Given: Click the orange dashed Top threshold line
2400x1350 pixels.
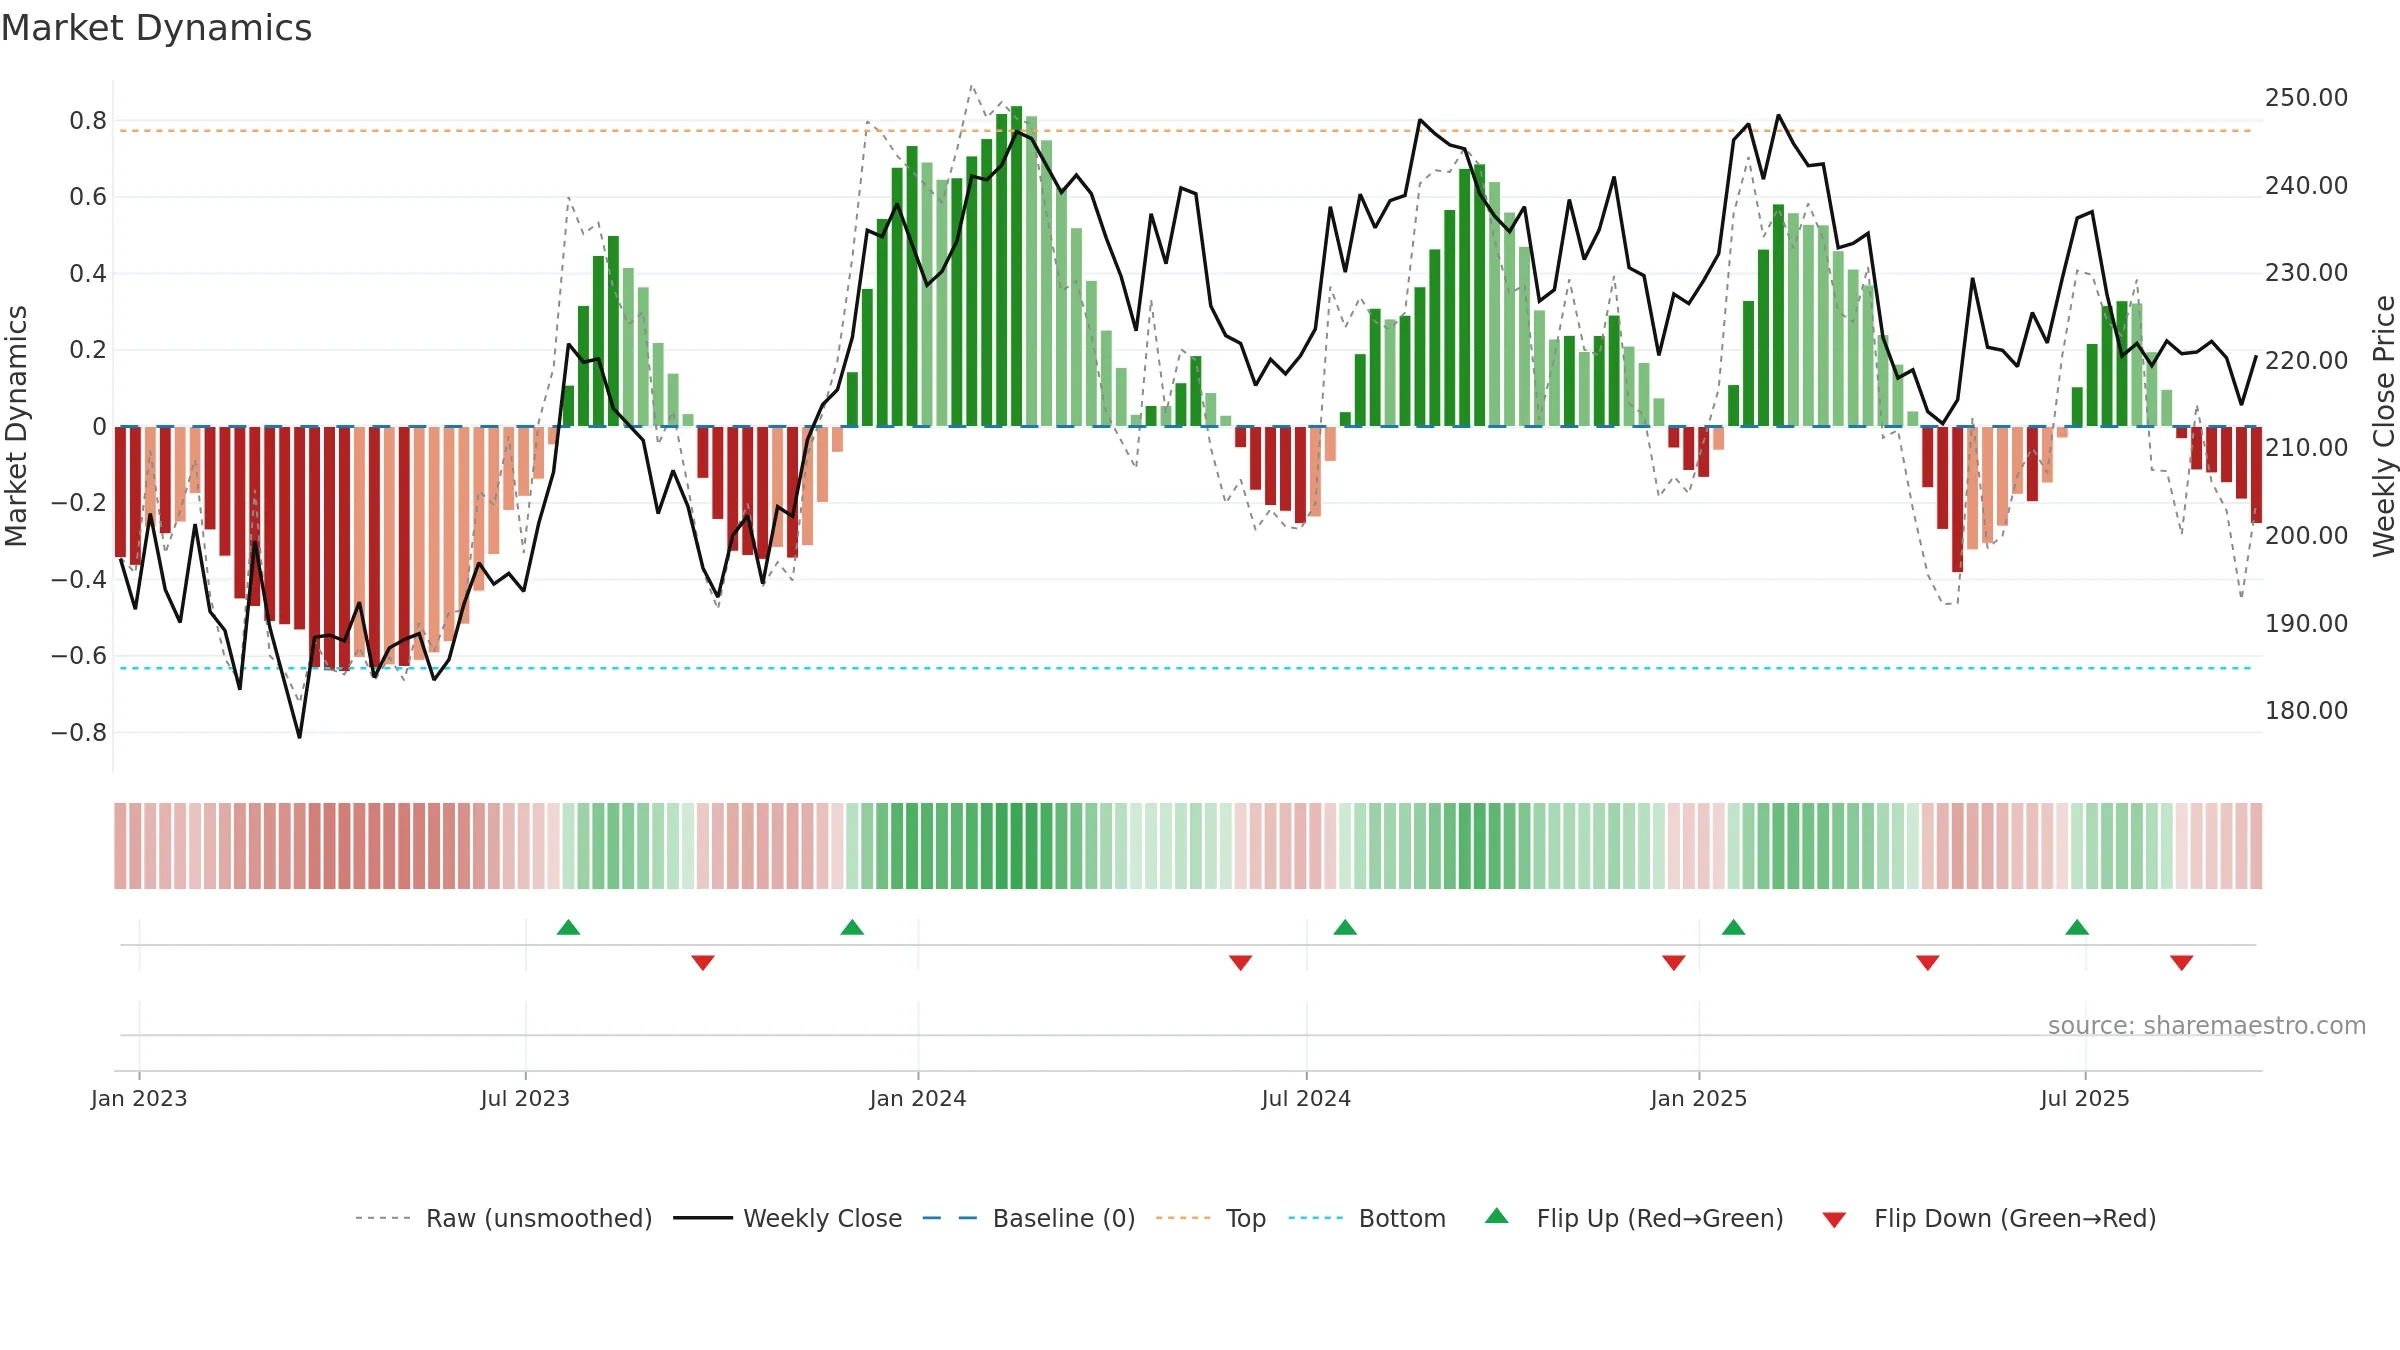Looking at the screenshot, I should point(1185,130).
